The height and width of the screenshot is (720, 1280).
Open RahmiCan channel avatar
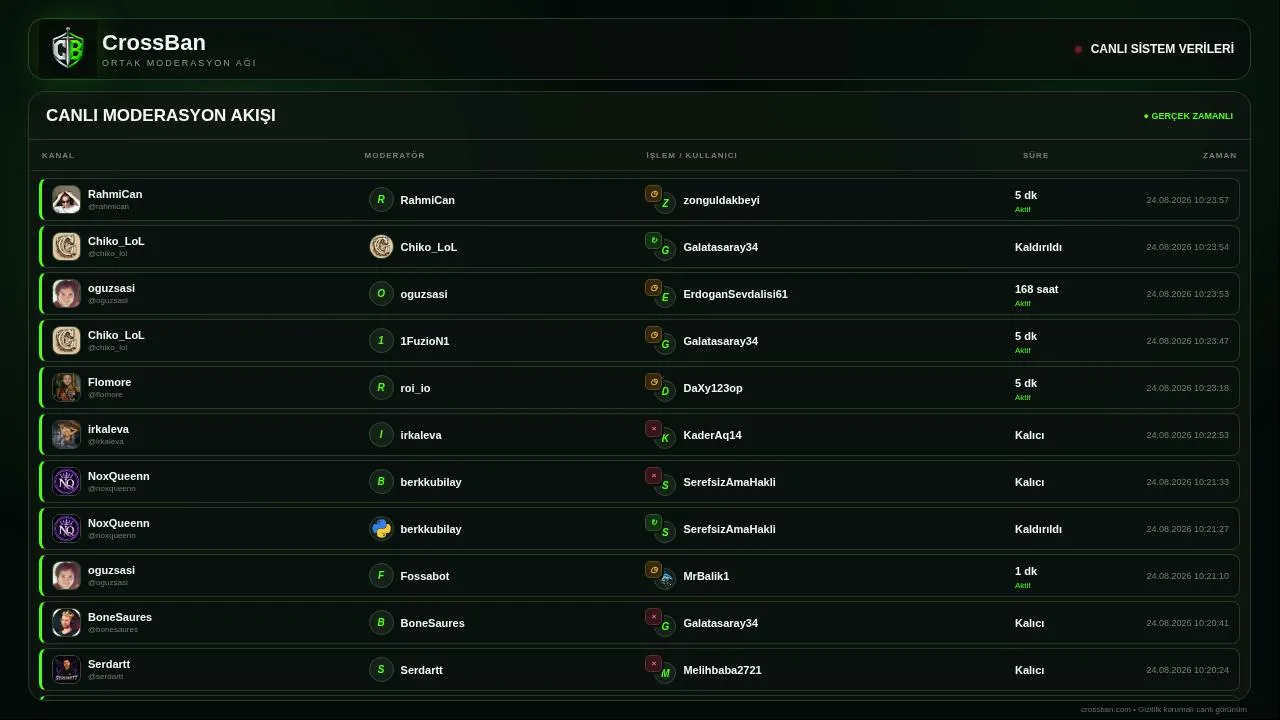(x=66, y=199)
